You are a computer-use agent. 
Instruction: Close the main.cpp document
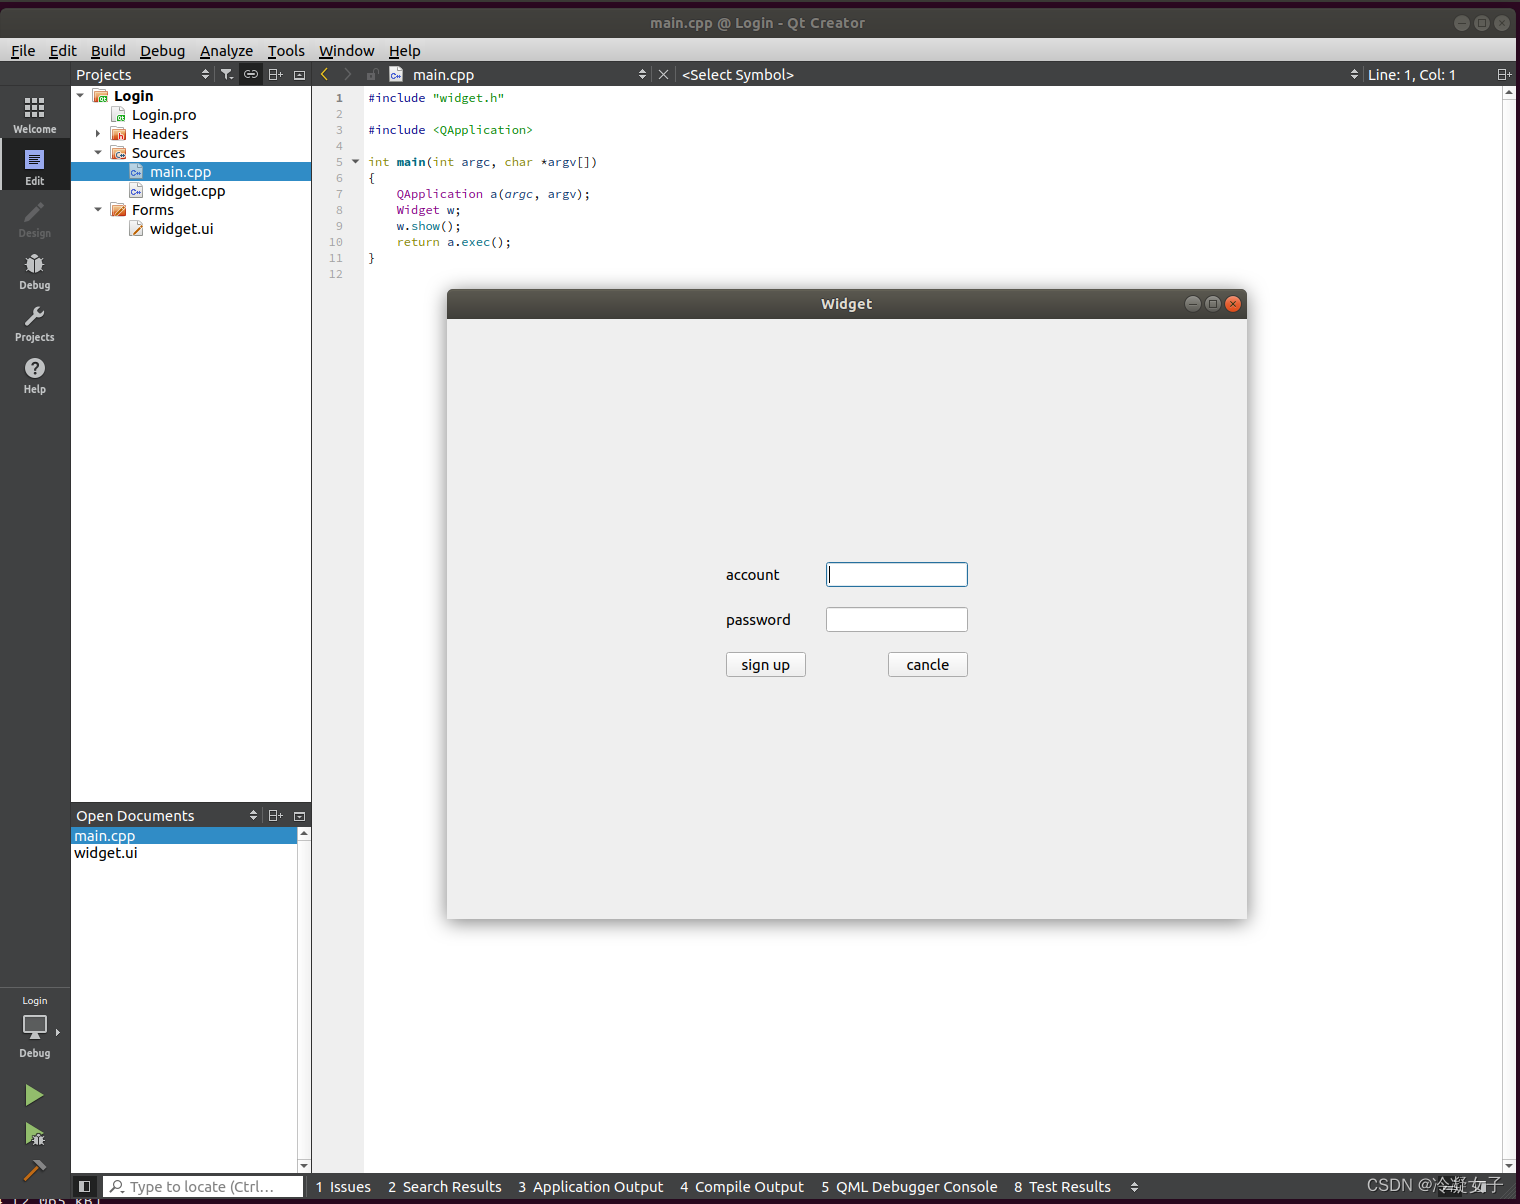pyautogui.click(x=663, y=74)
